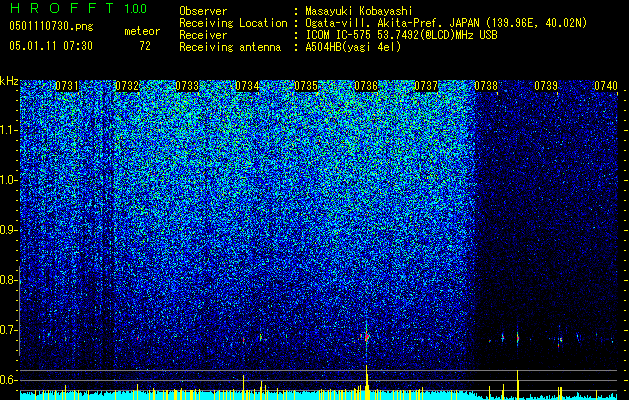Click the A504HB(yagi 4el) antenna text

coord(353,47)
